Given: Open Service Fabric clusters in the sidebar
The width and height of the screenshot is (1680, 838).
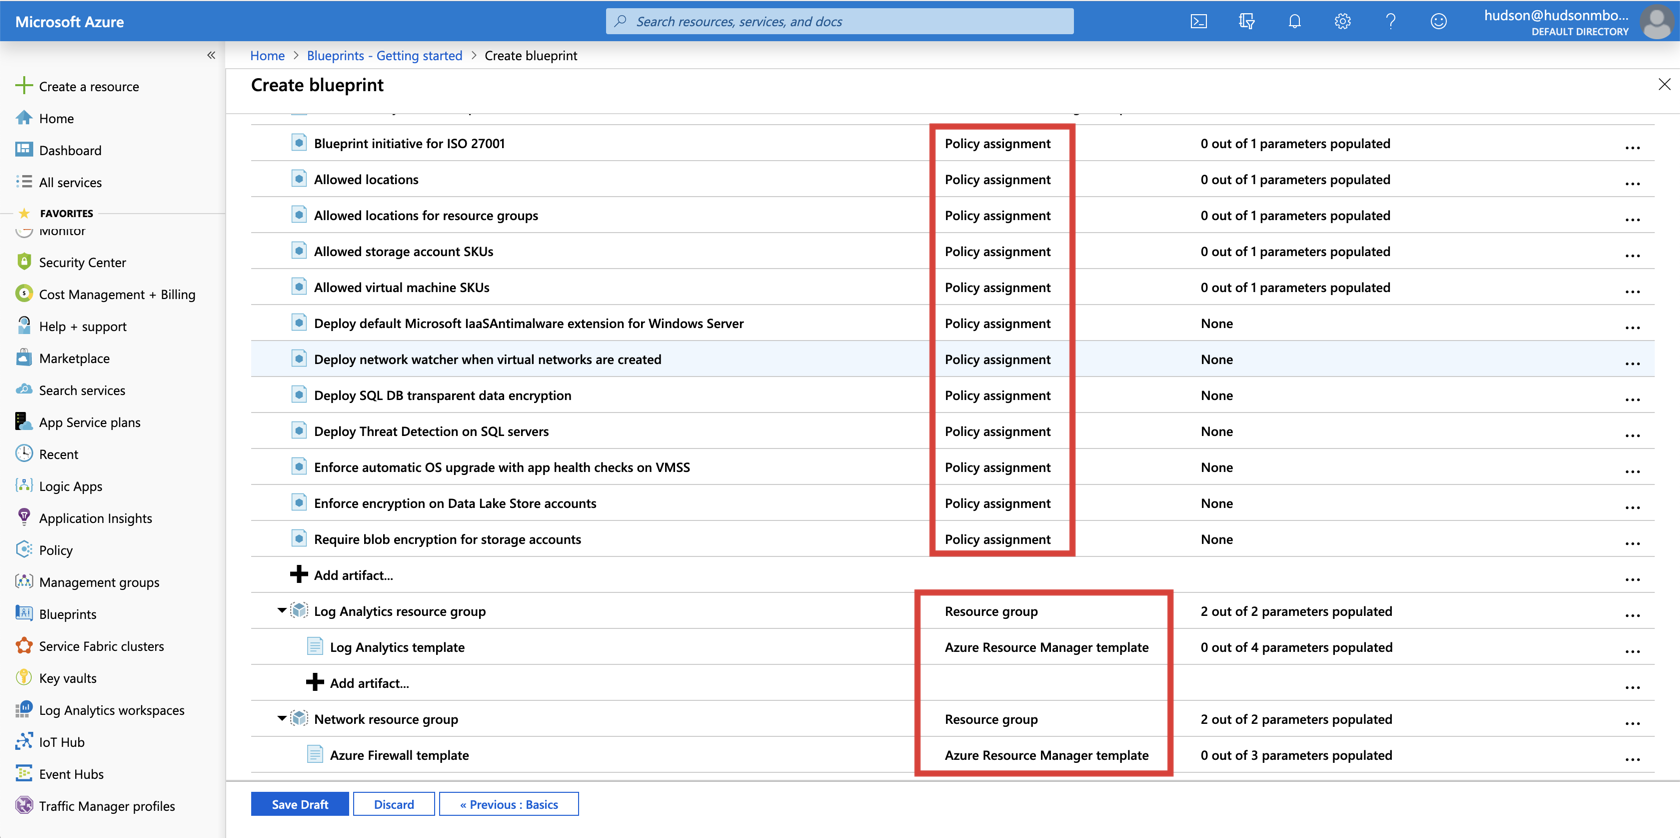Looking at the screenshot, I should [101, 646].
